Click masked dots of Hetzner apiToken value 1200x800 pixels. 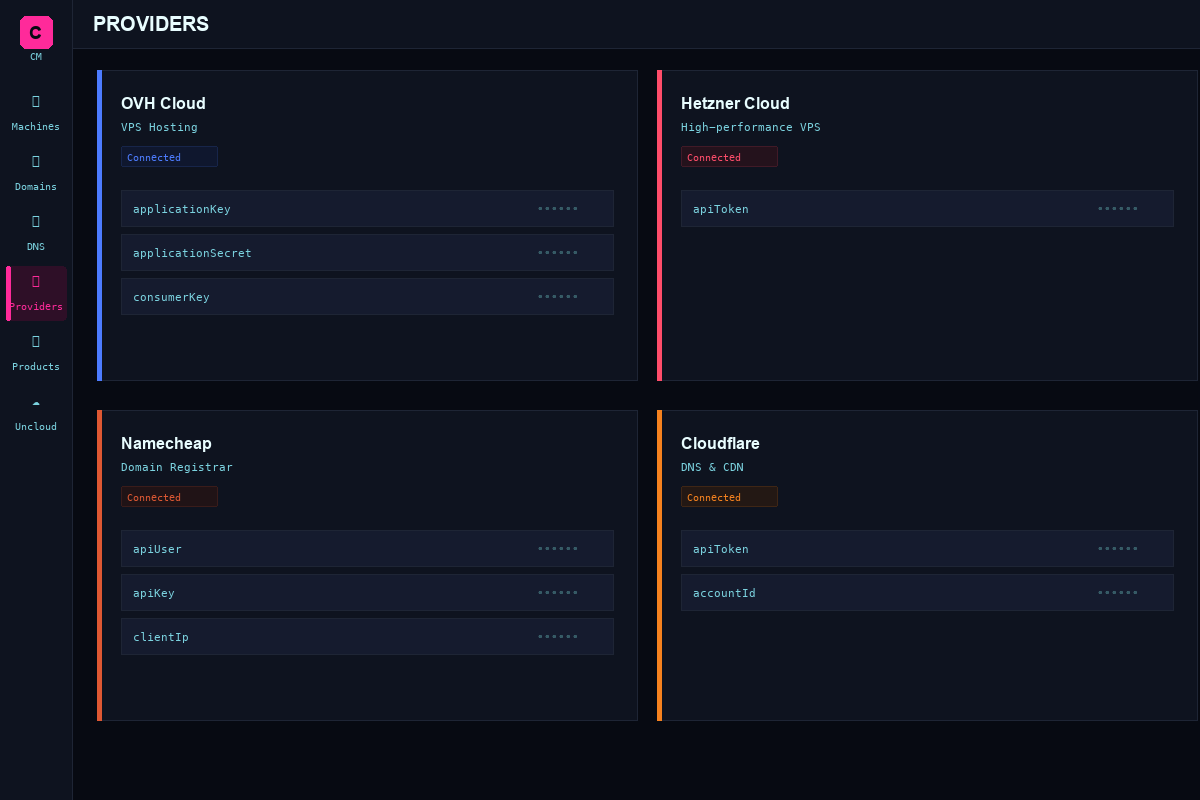pyautogui.click(x=1118, y=209)
